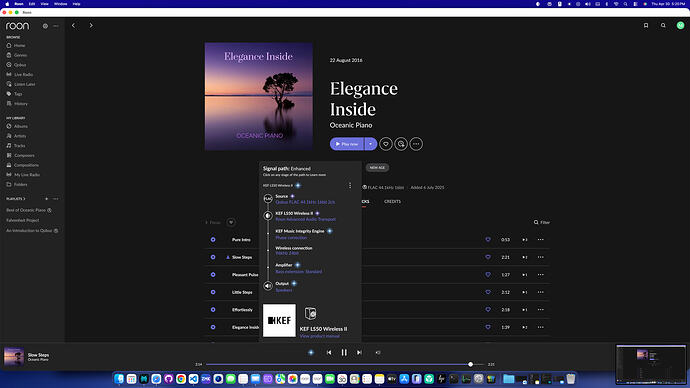Click the playback progress slider handle

tap(470, 364)
